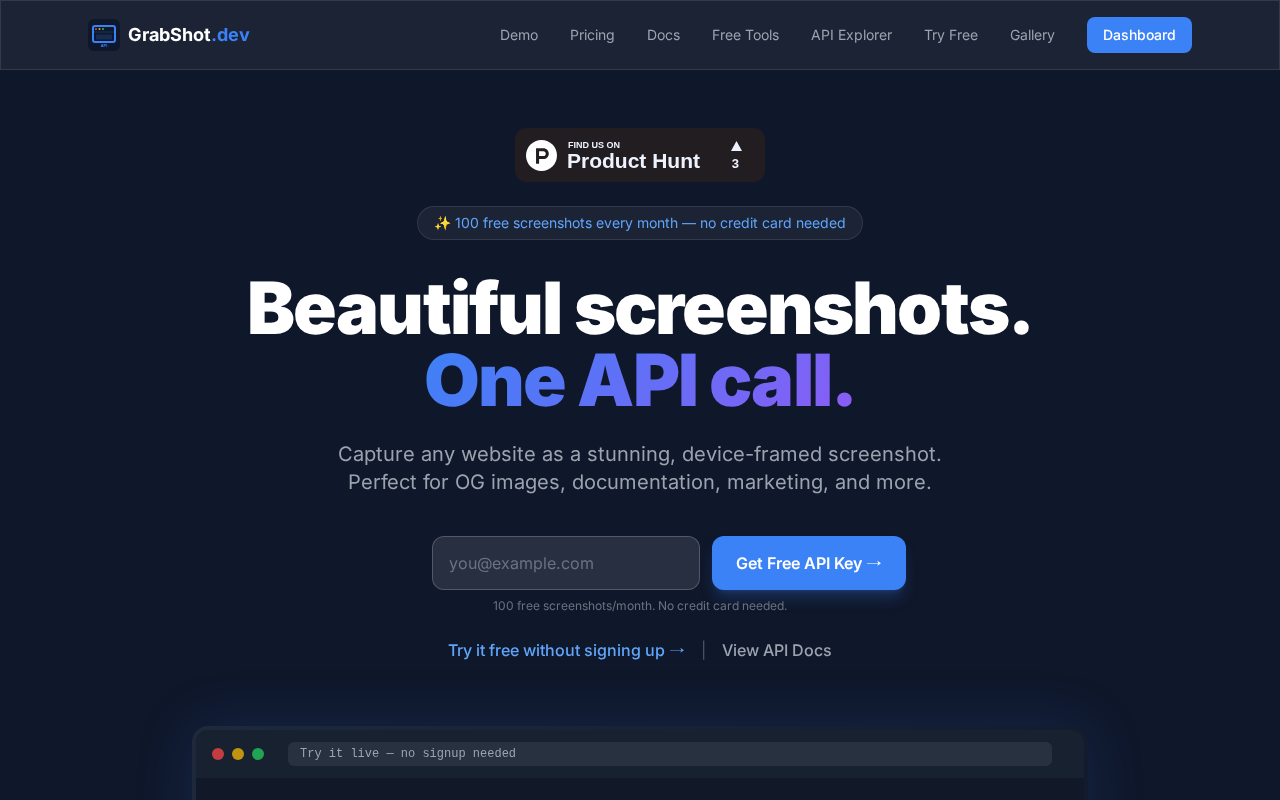Open the Free Tools menu item

pos(745,35)
